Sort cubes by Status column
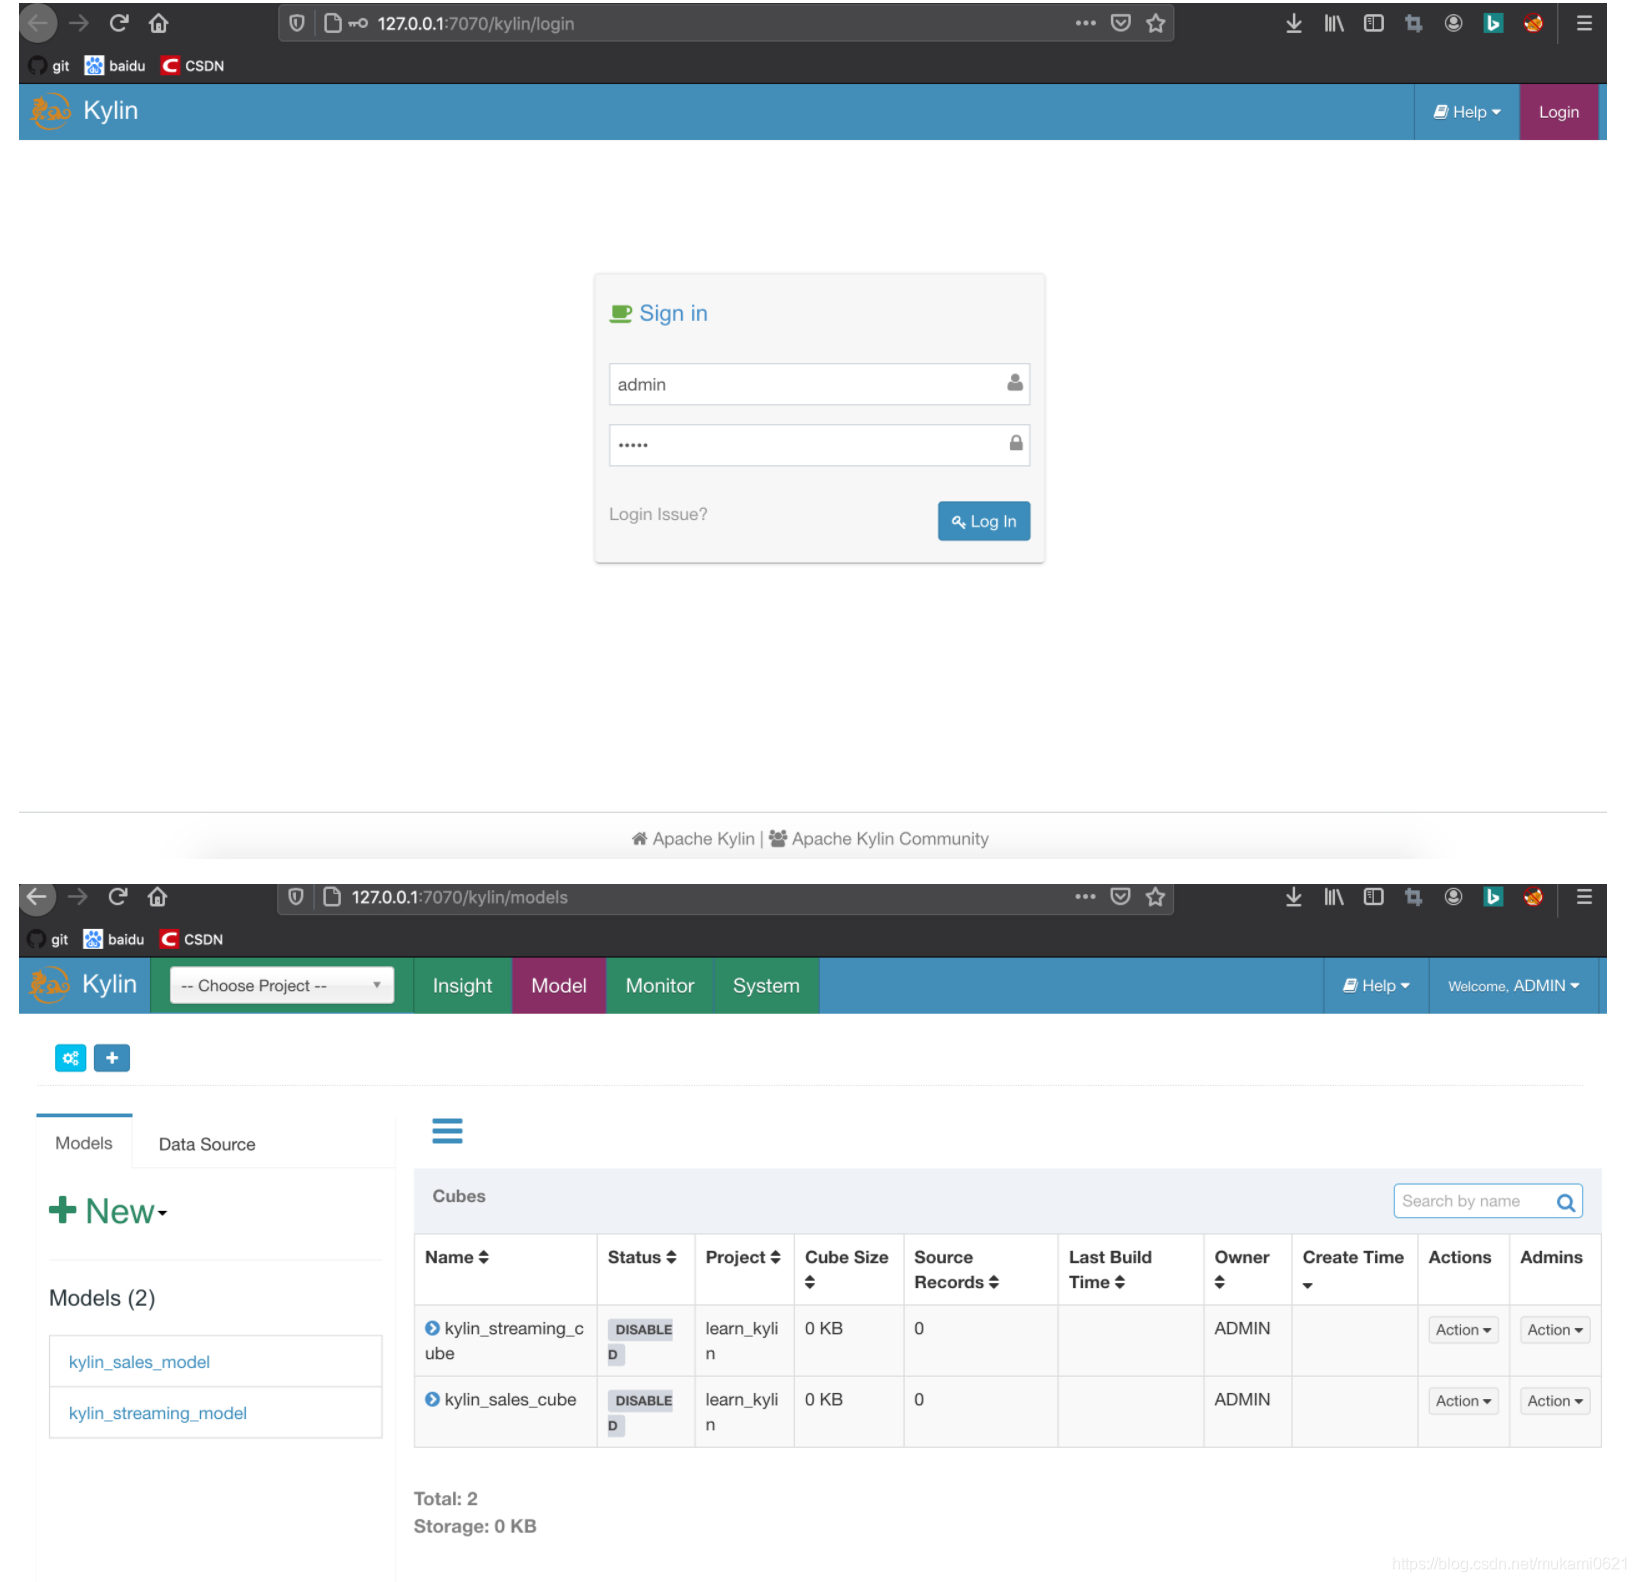Screen dimensions: 1636x1582 pyautogui.click(x=642, y=1257)
